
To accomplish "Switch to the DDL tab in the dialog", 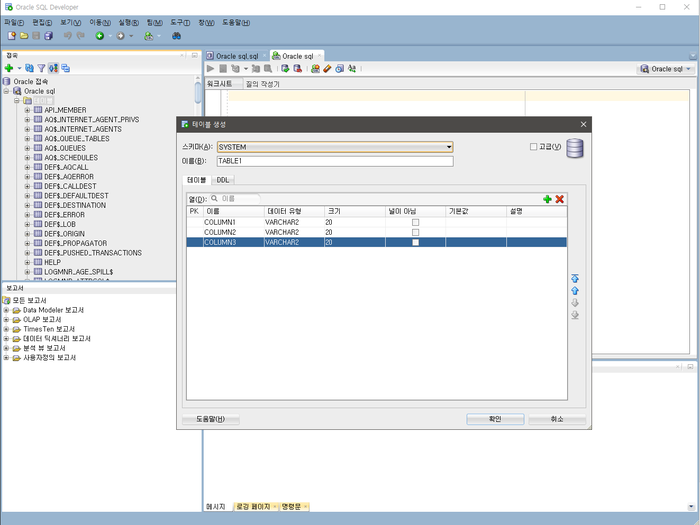I will tap(223, 180).
